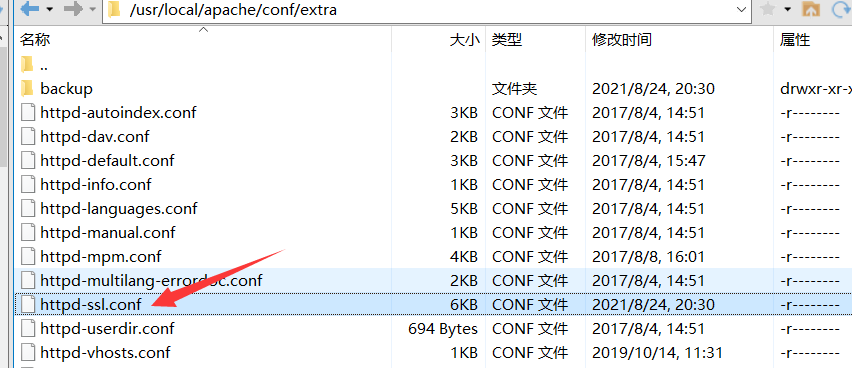Image resolution: width=852 pixels, height=368 pixels.
Task: Sort by the 名称 column header
Action: [x=35, y=40]
